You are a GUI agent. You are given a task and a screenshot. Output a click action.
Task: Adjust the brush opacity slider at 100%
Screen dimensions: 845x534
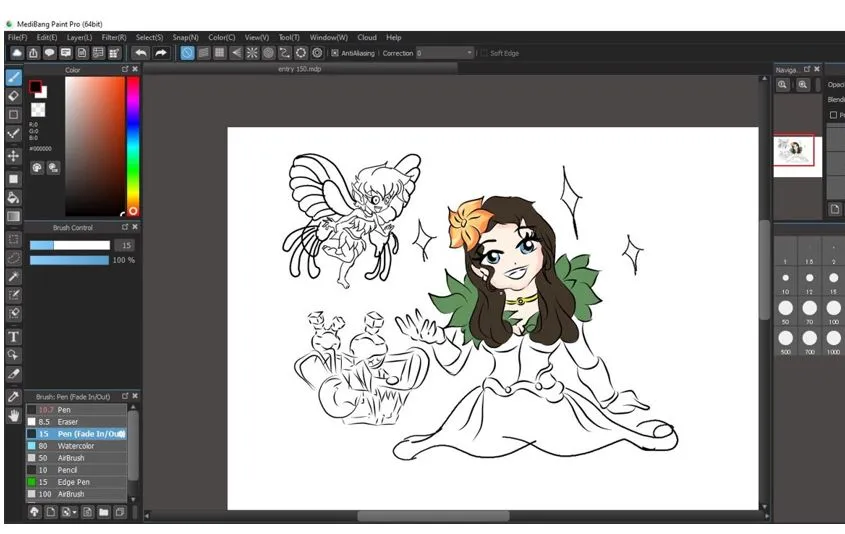click(x=70, y=260)
